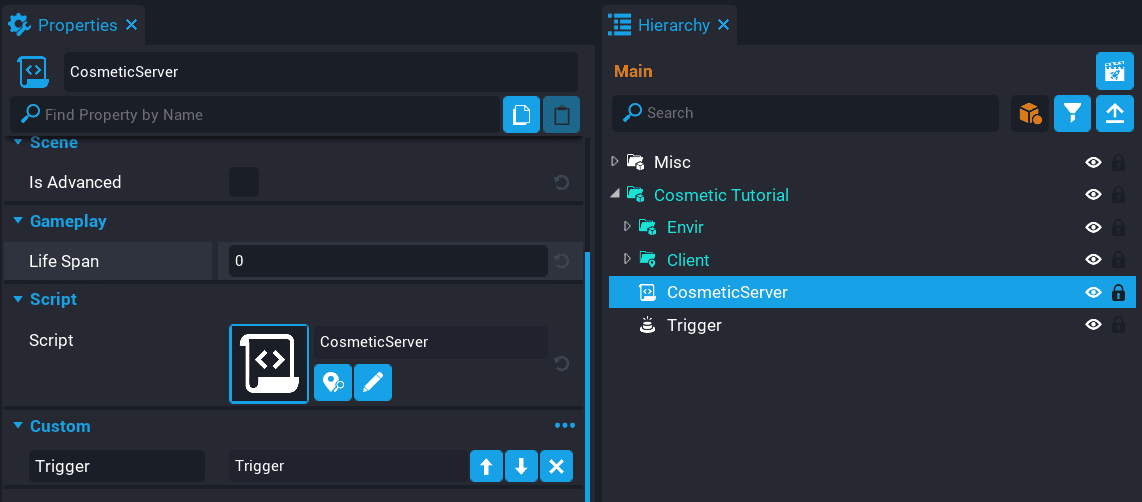Collapse the Cosmetic Tutorial folder

click(x=614, y=194)
